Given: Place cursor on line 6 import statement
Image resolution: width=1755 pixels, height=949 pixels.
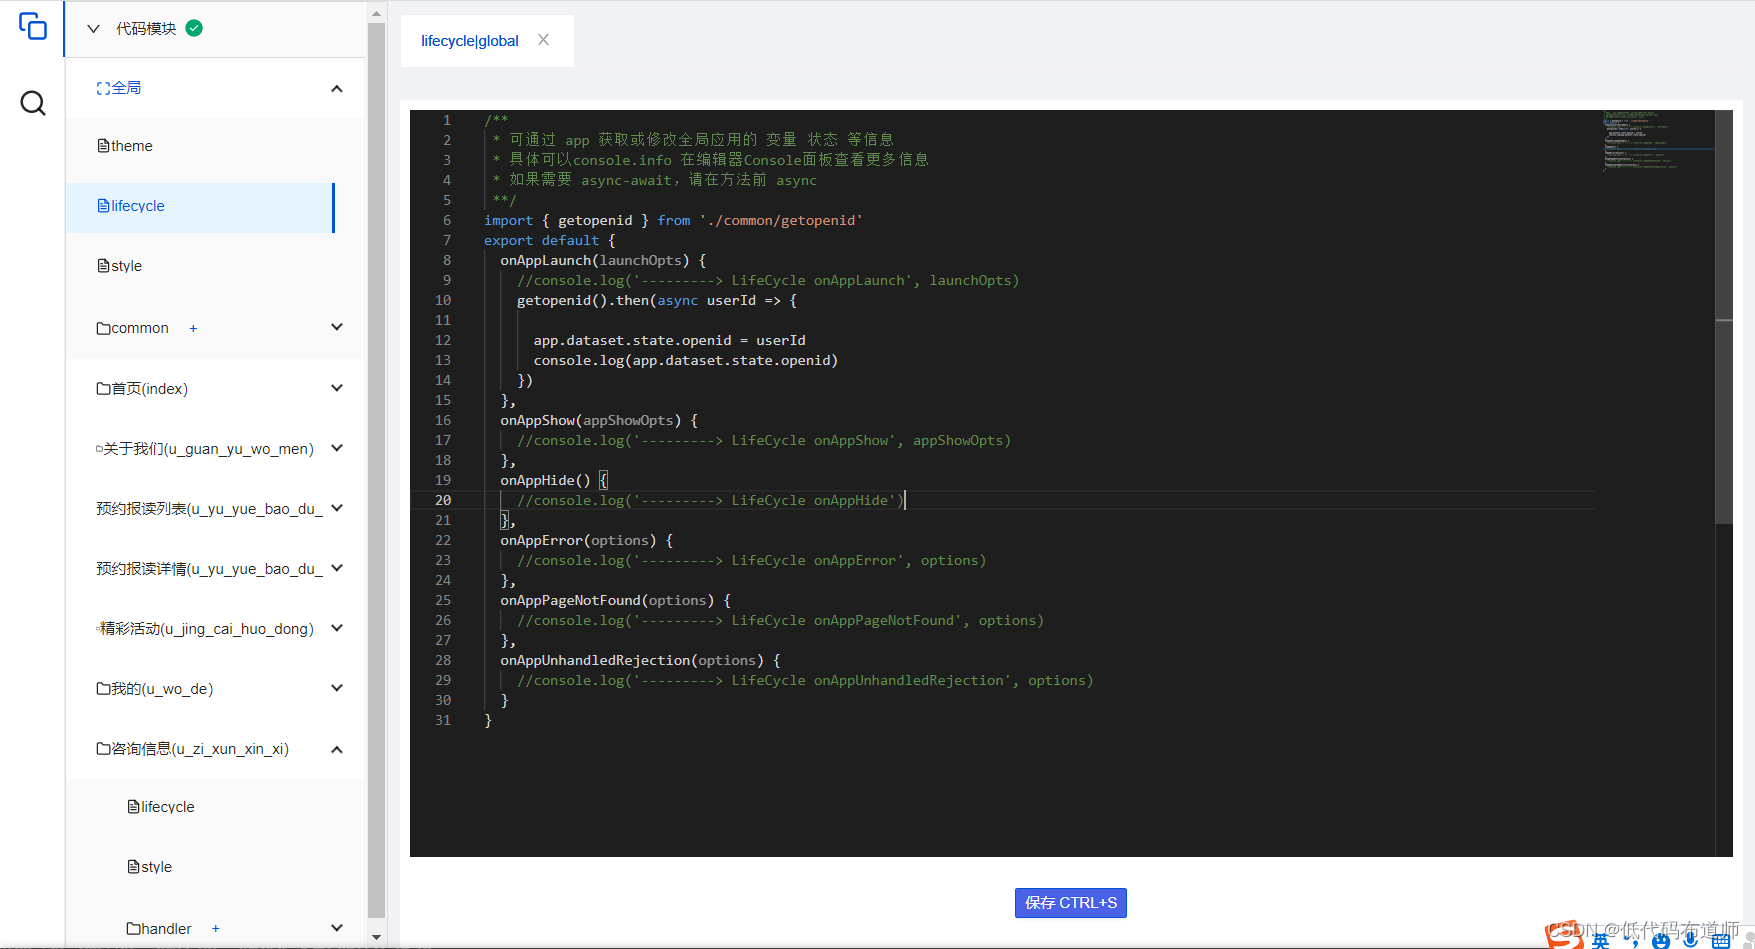Looking at the screenshot, I should 673,221.
